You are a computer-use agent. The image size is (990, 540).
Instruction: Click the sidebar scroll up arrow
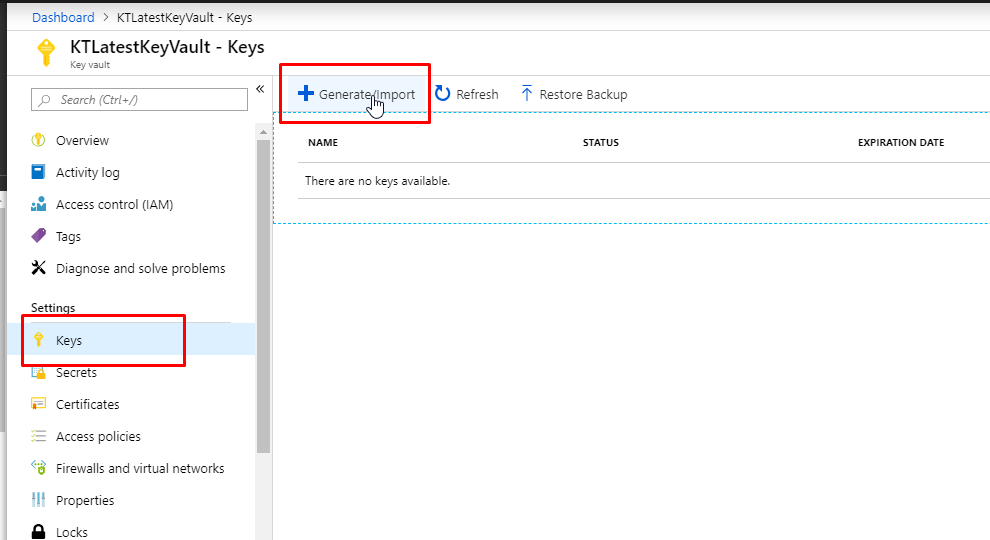pyautogui.click(x=263, y=133)
